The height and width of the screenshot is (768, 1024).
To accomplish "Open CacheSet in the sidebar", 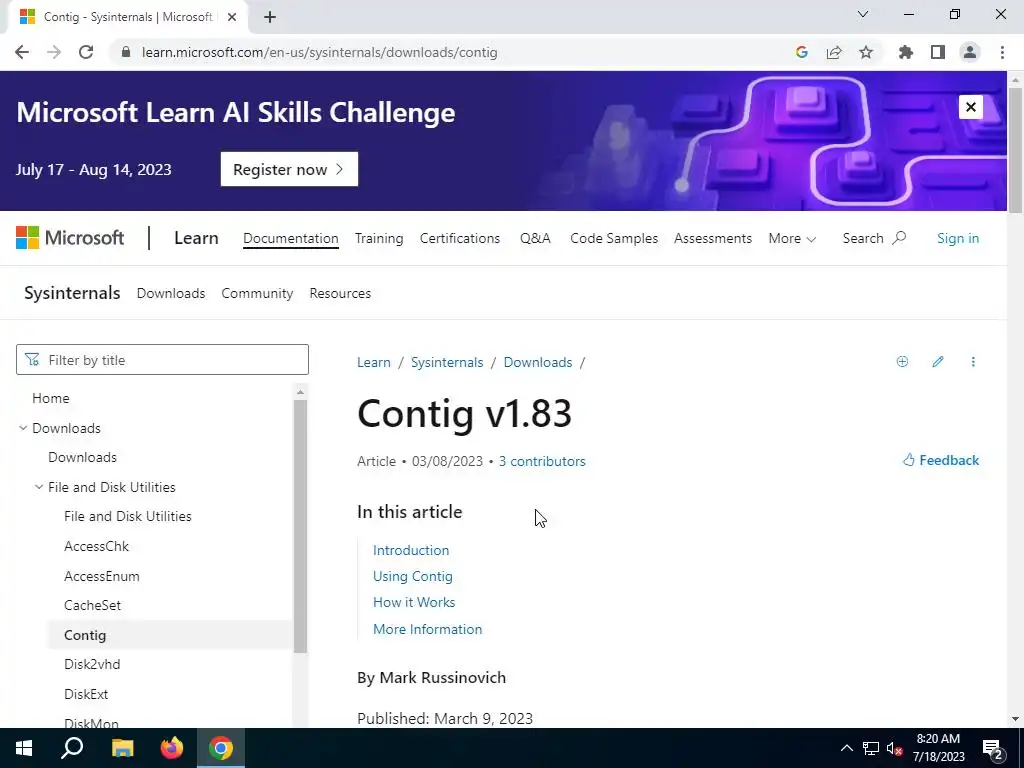I will pos(93,605).
